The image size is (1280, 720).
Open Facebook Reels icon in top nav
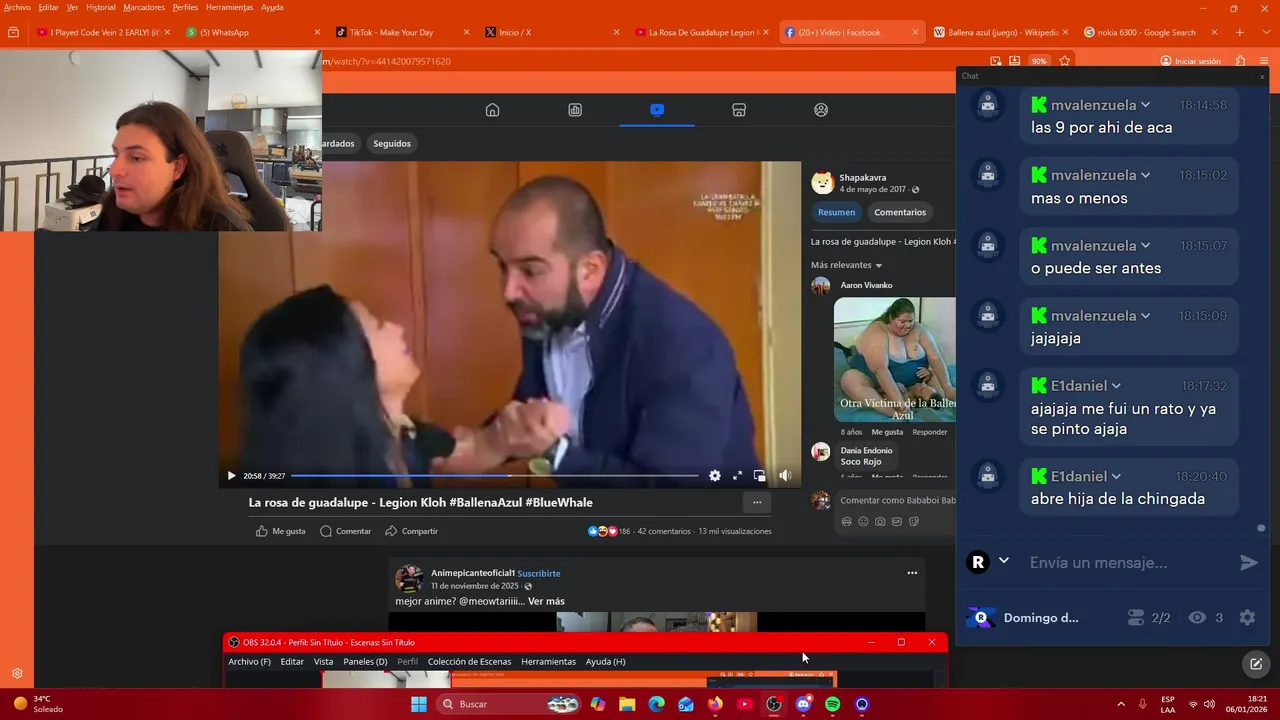[575, 110]
